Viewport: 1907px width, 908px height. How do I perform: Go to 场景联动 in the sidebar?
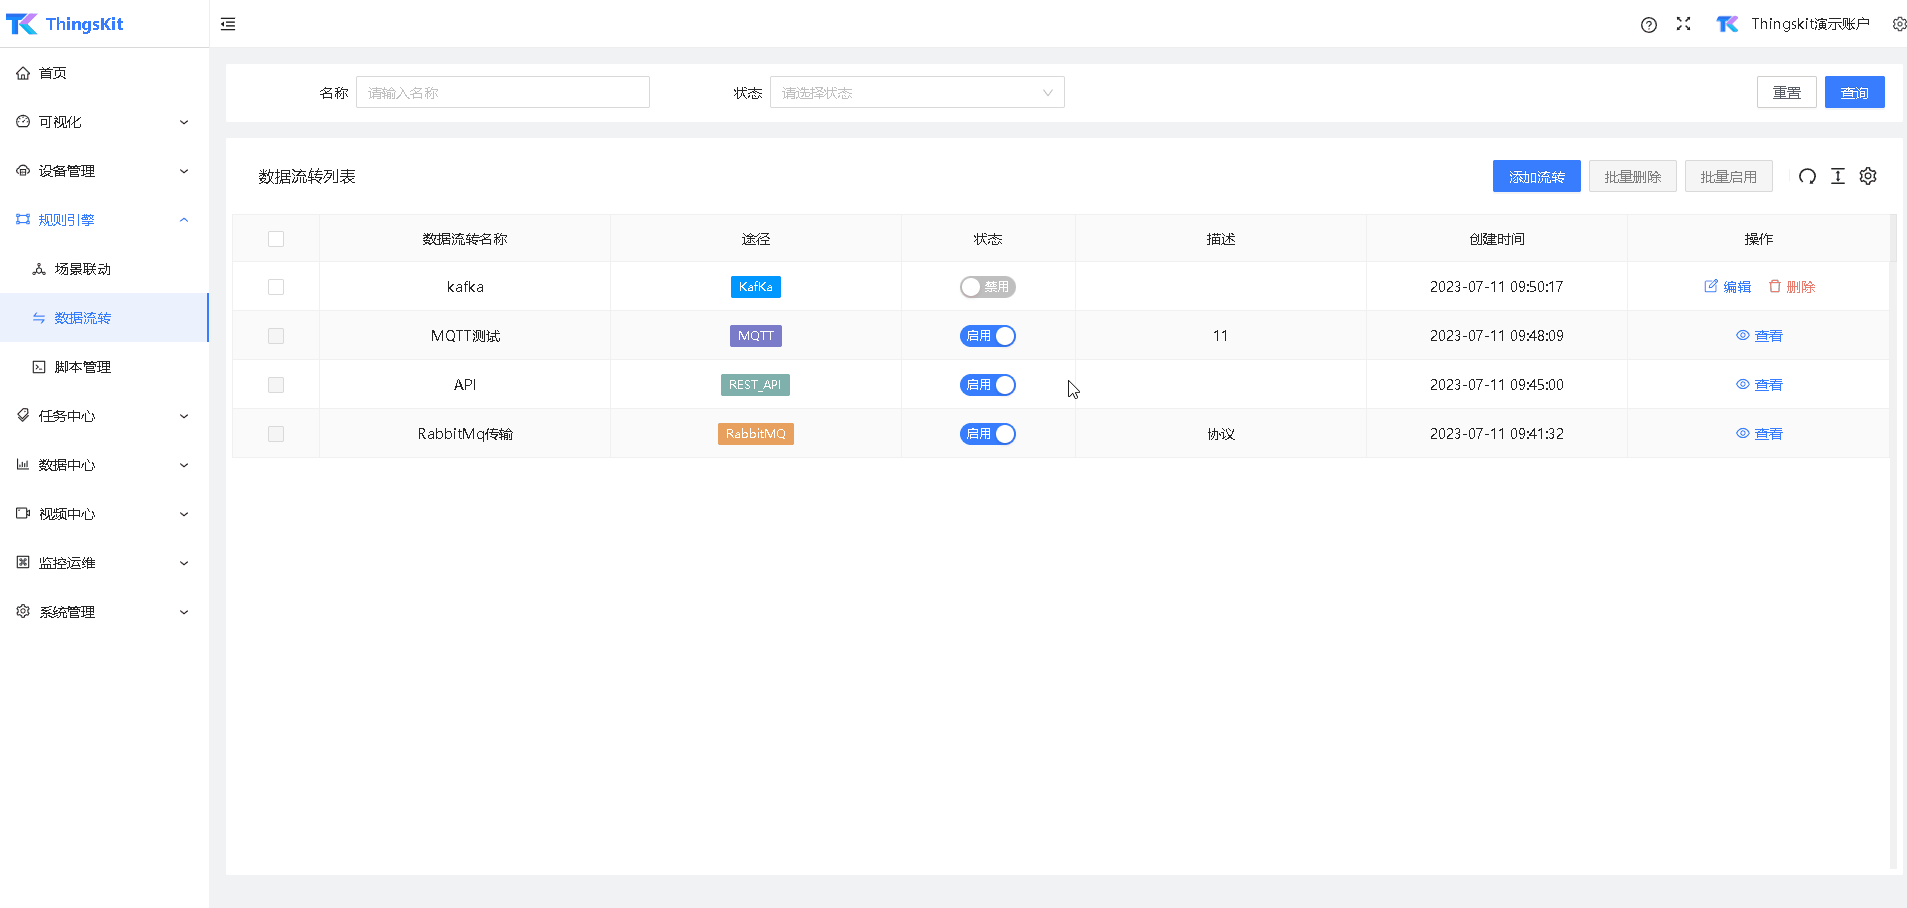(82, 269)
